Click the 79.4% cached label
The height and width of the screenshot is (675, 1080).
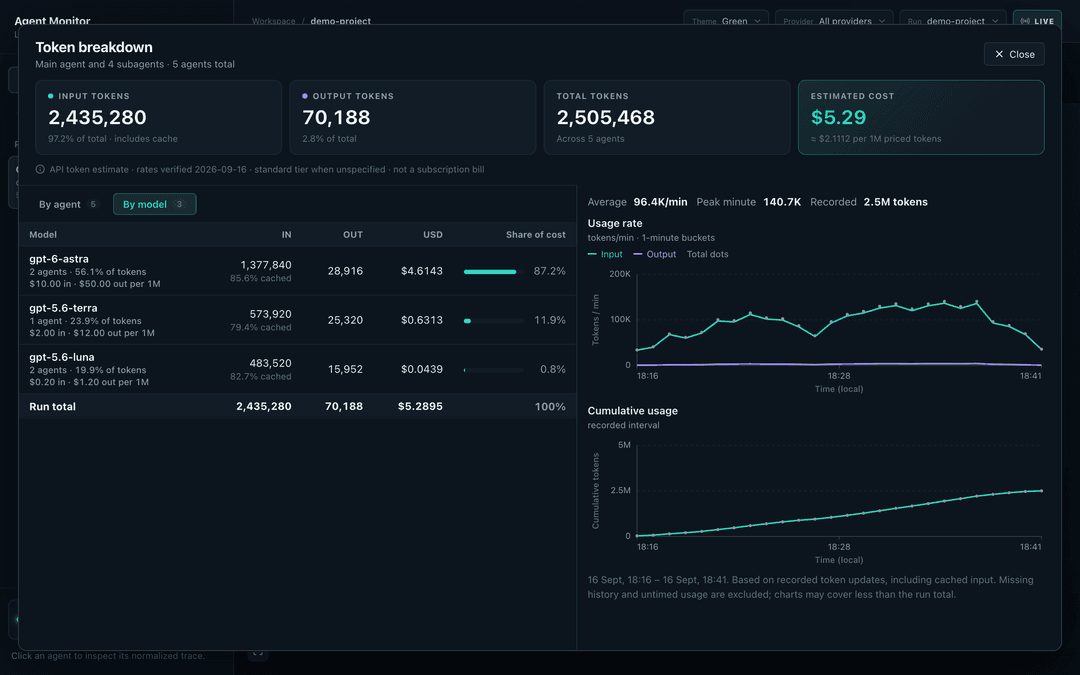tap(260, 327)
